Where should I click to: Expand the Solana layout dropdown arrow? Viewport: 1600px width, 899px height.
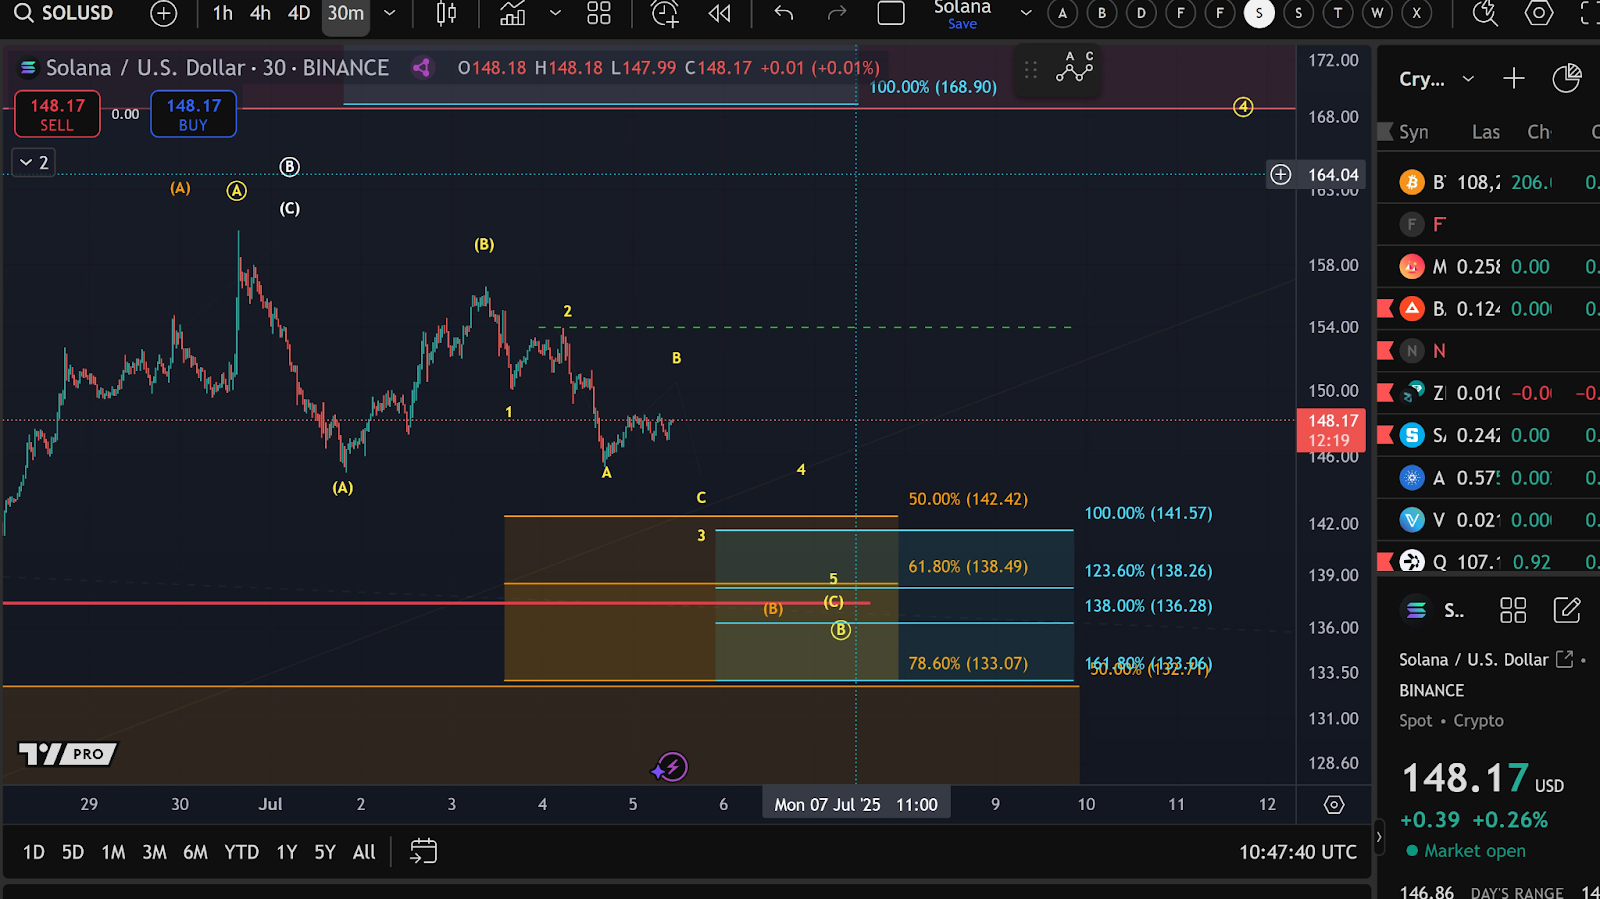(x=1026, y=14)
